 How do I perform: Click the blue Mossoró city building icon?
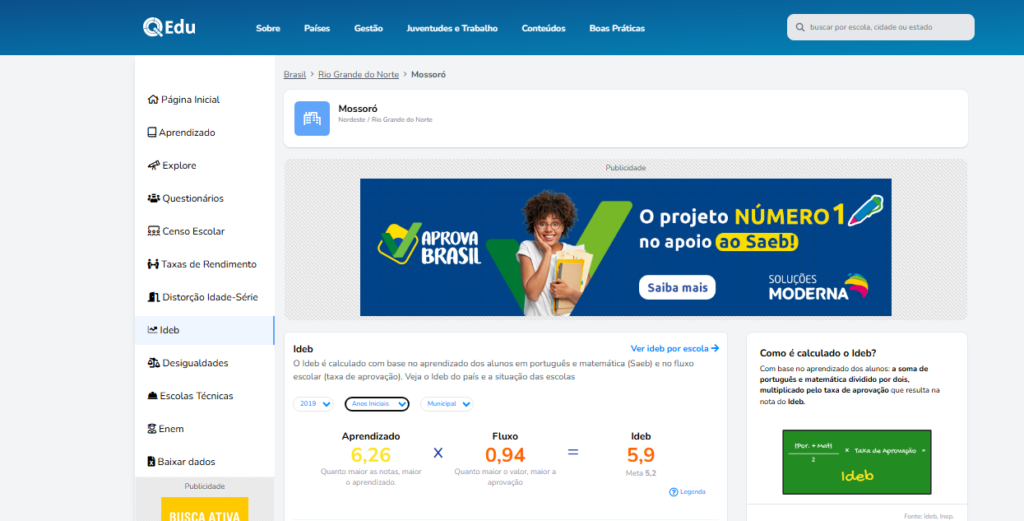312,118
